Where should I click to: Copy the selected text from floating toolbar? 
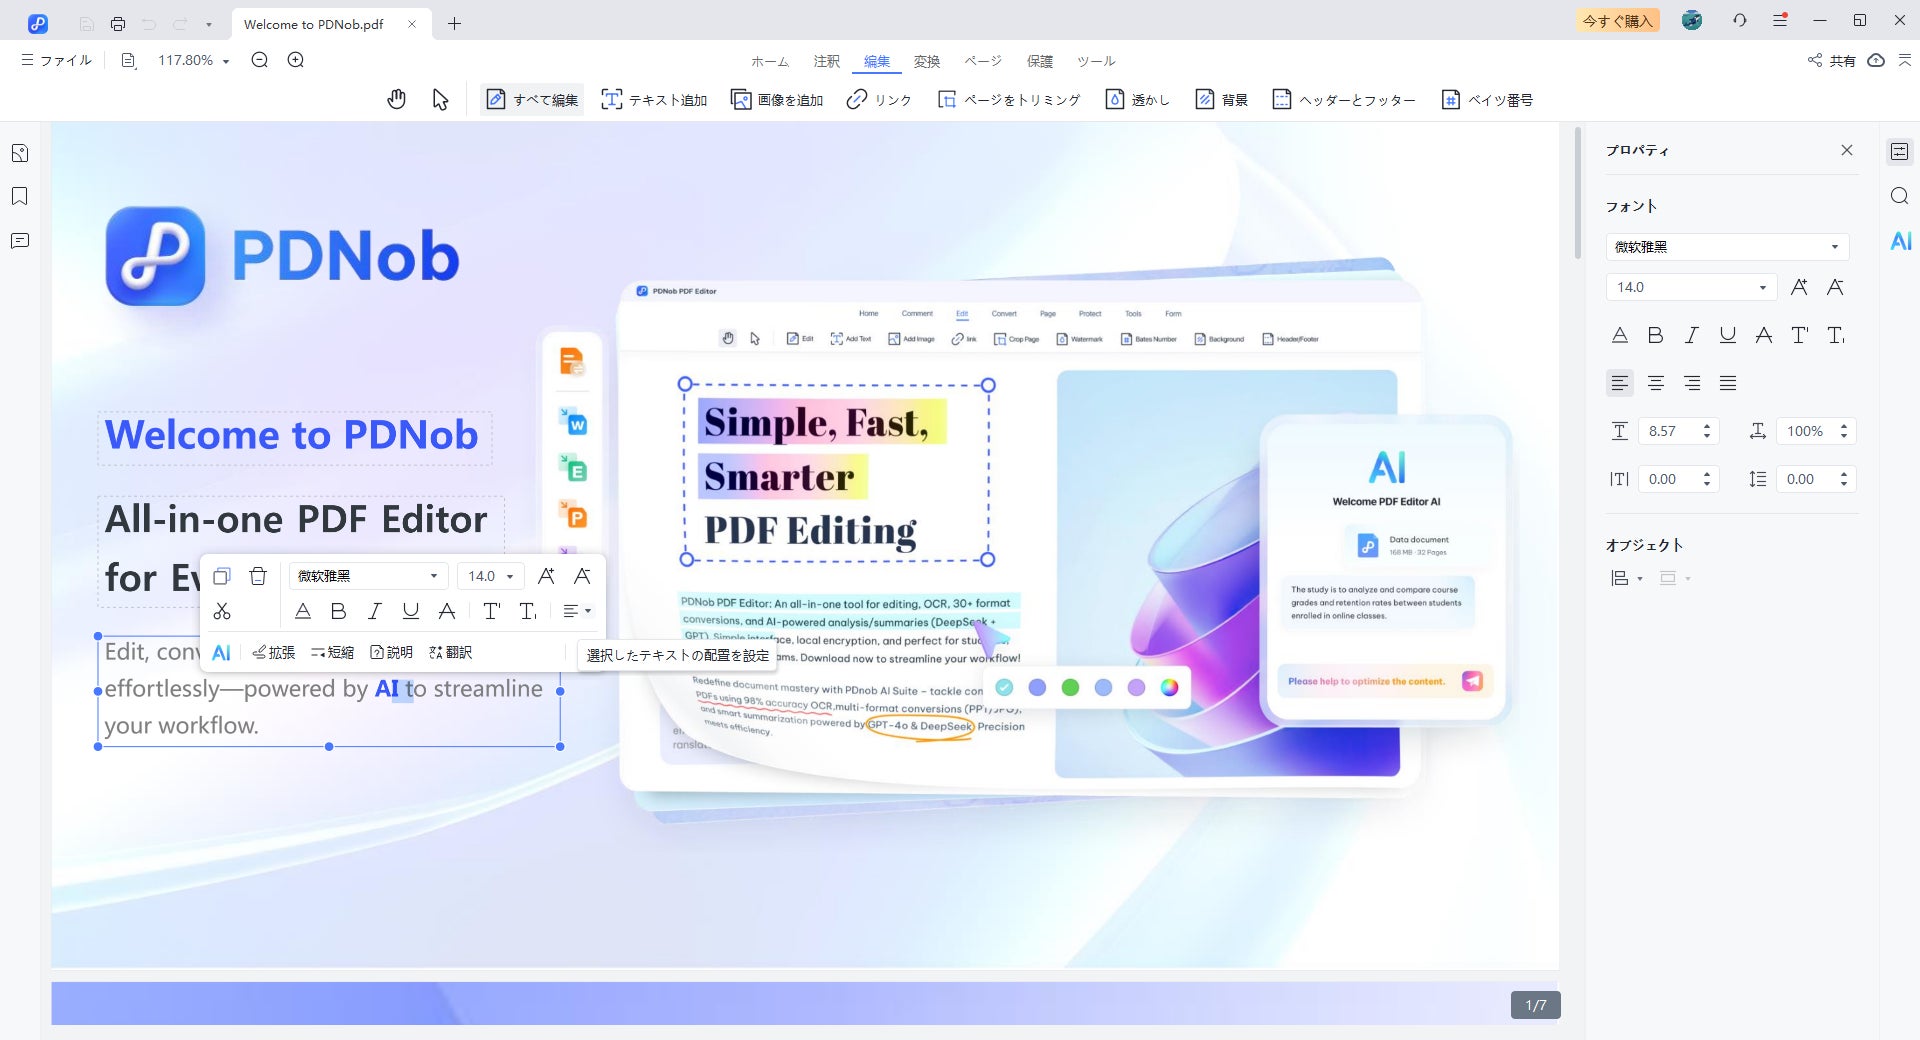222,576
